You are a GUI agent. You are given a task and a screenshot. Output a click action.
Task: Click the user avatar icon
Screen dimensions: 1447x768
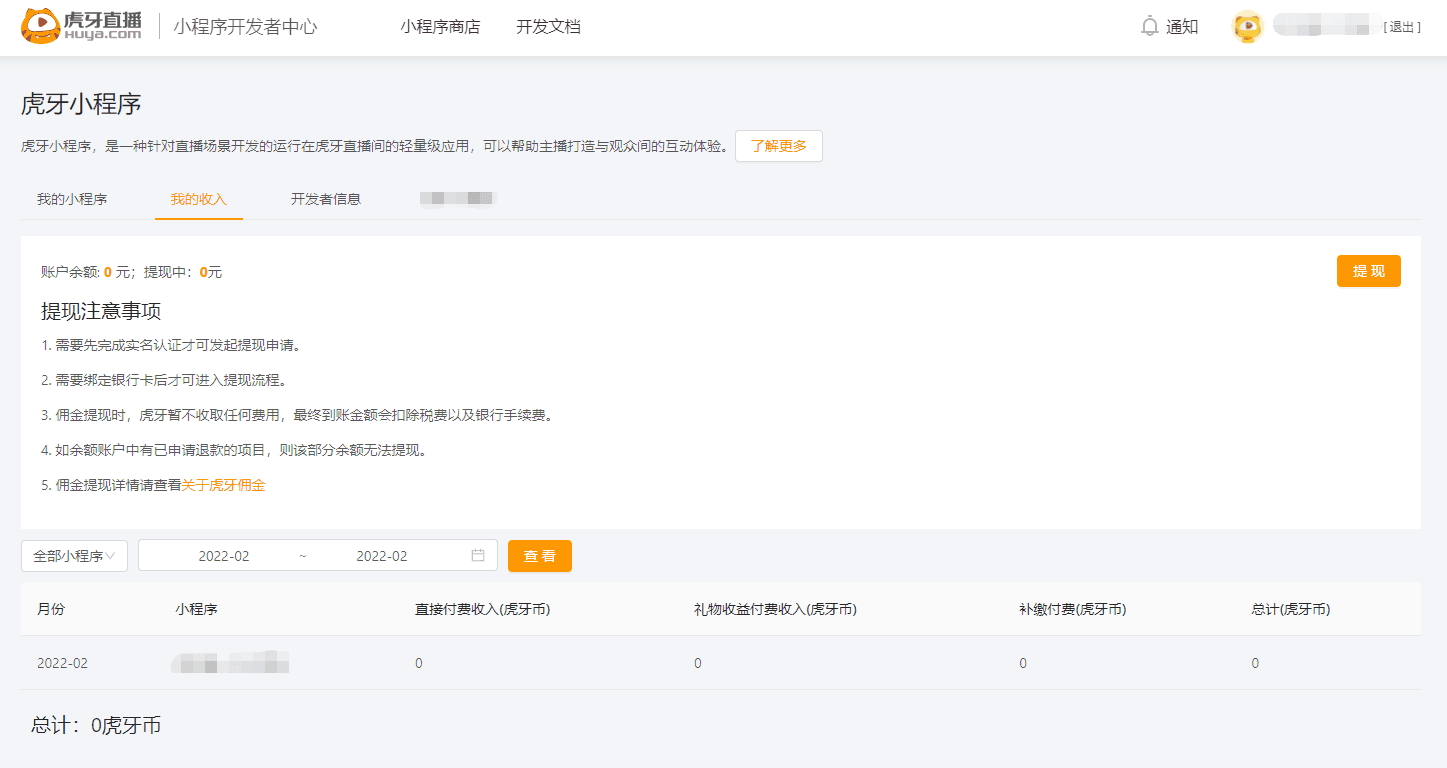coord(1247,27)
